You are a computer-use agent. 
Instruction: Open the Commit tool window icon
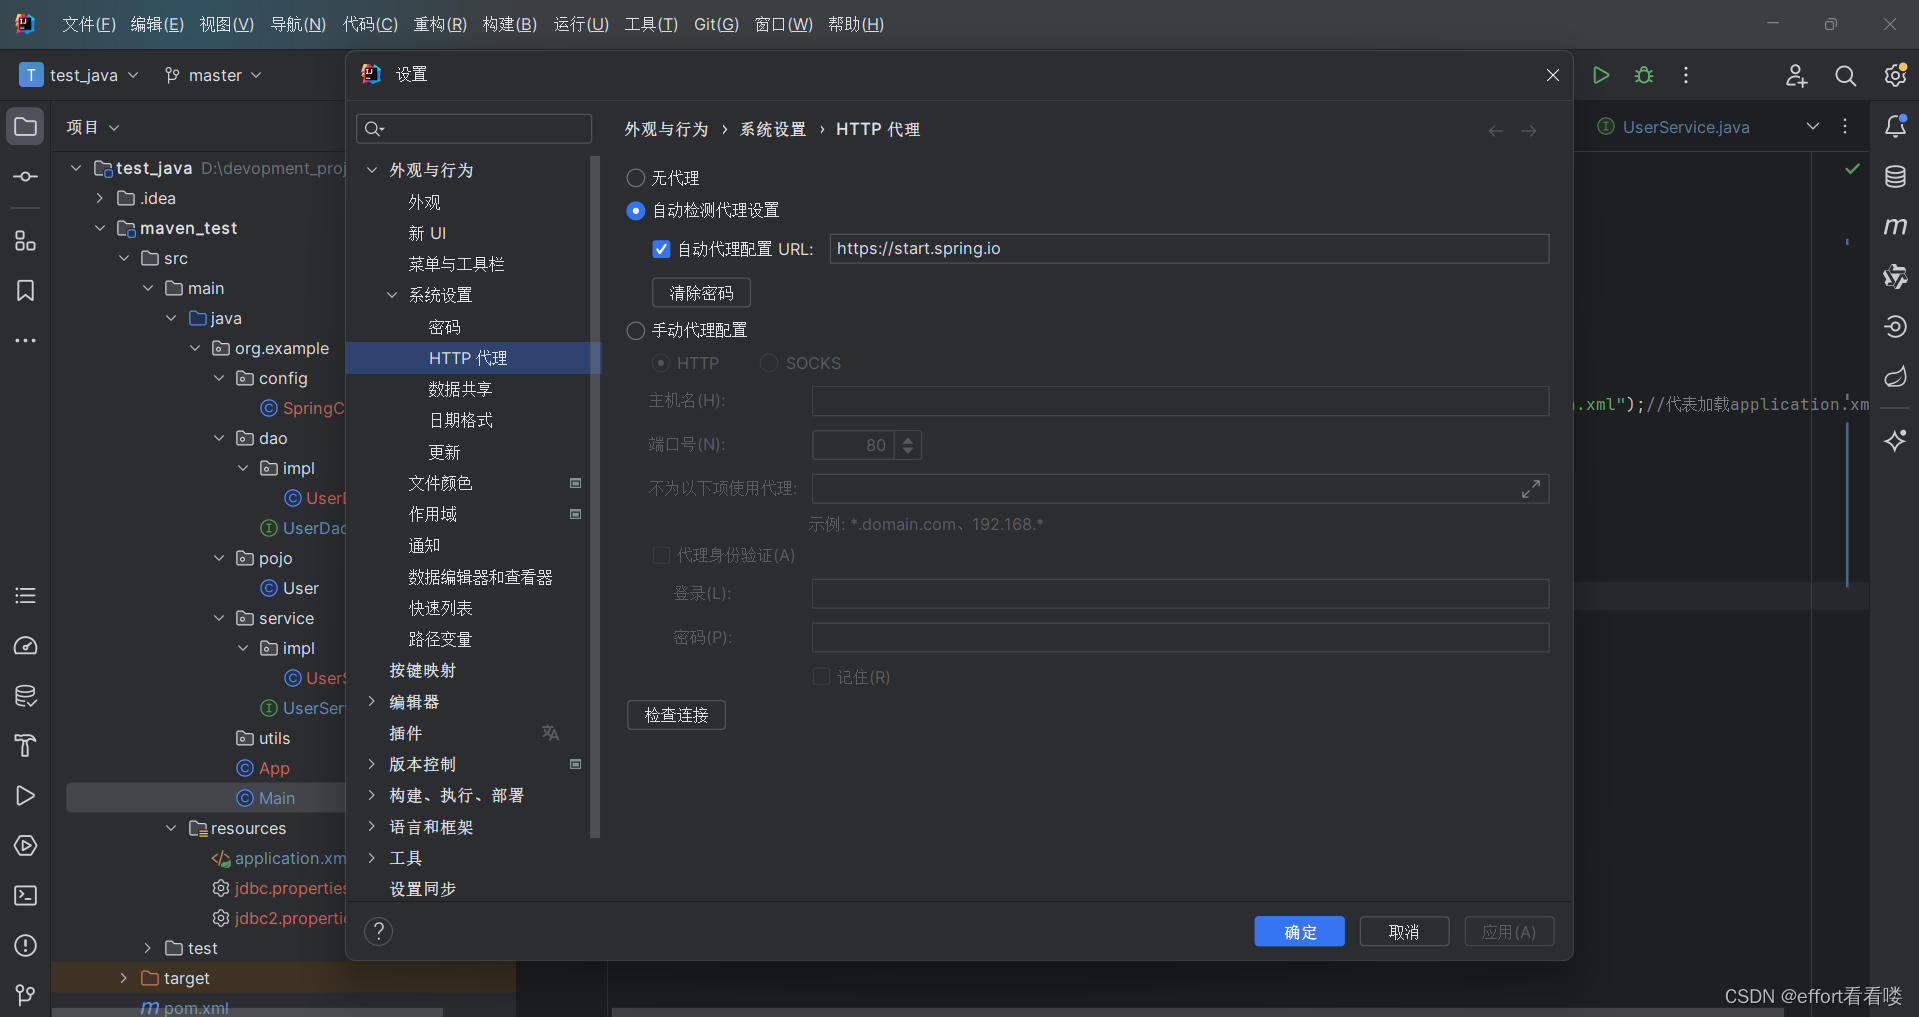coord(26,177)
